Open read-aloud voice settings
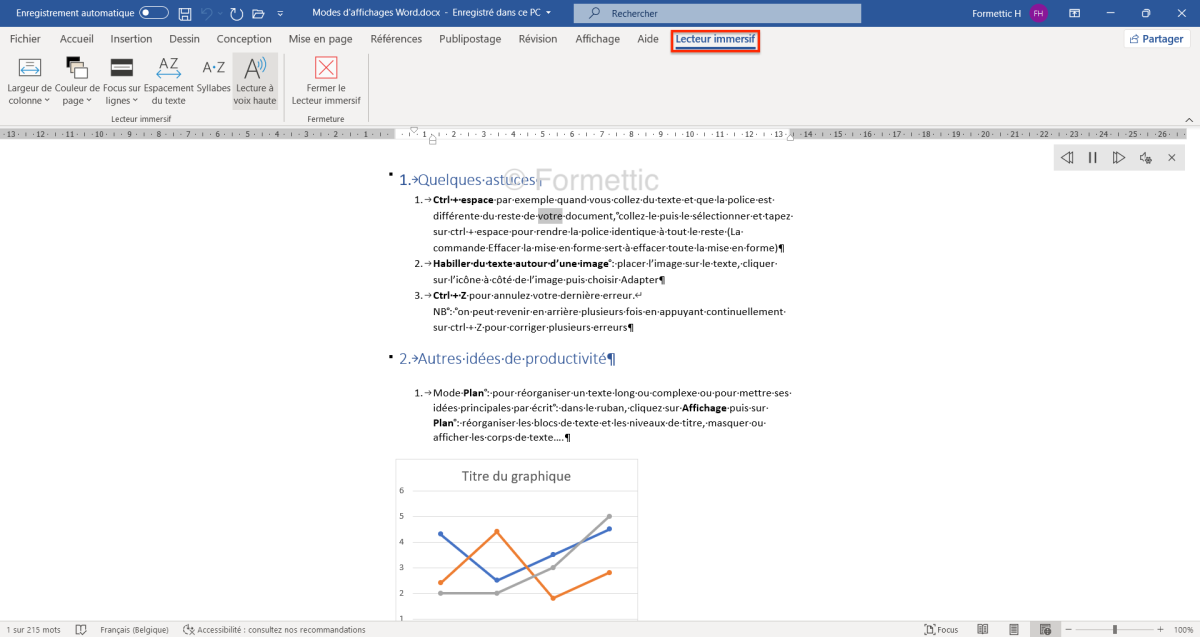The height and width of the screenshot is (637, 1200). 1146,158
